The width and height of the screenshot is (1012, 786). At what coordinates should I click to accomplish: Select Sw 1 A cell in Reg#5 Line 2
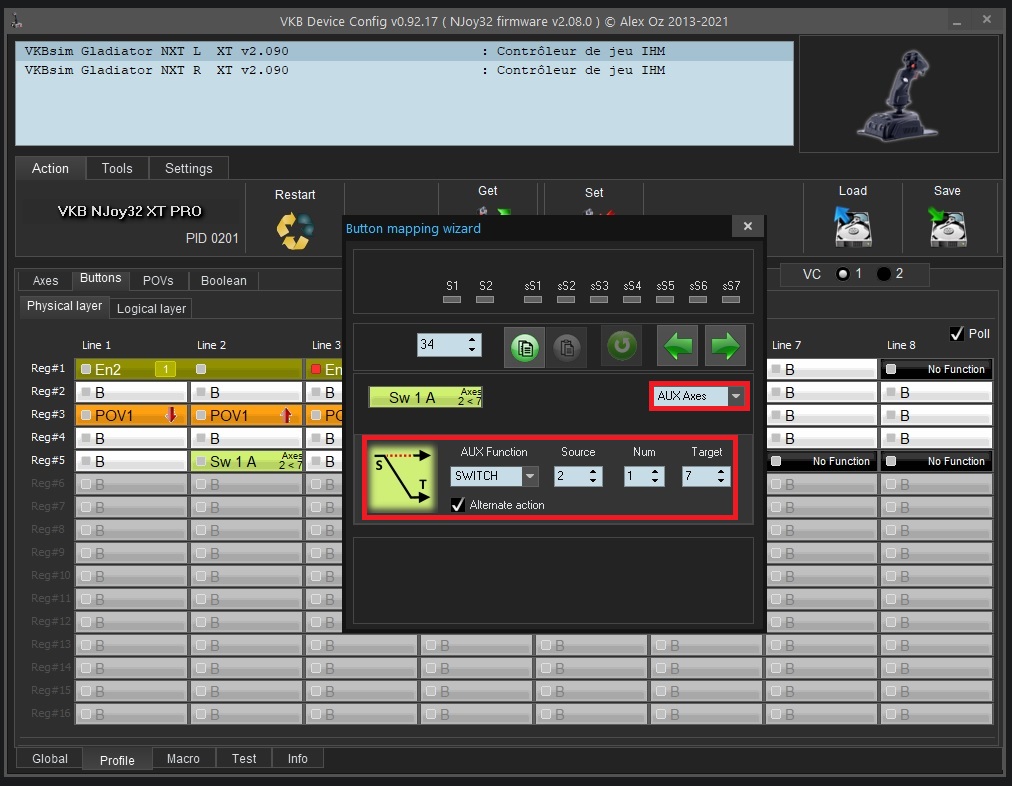click(247, 461)
